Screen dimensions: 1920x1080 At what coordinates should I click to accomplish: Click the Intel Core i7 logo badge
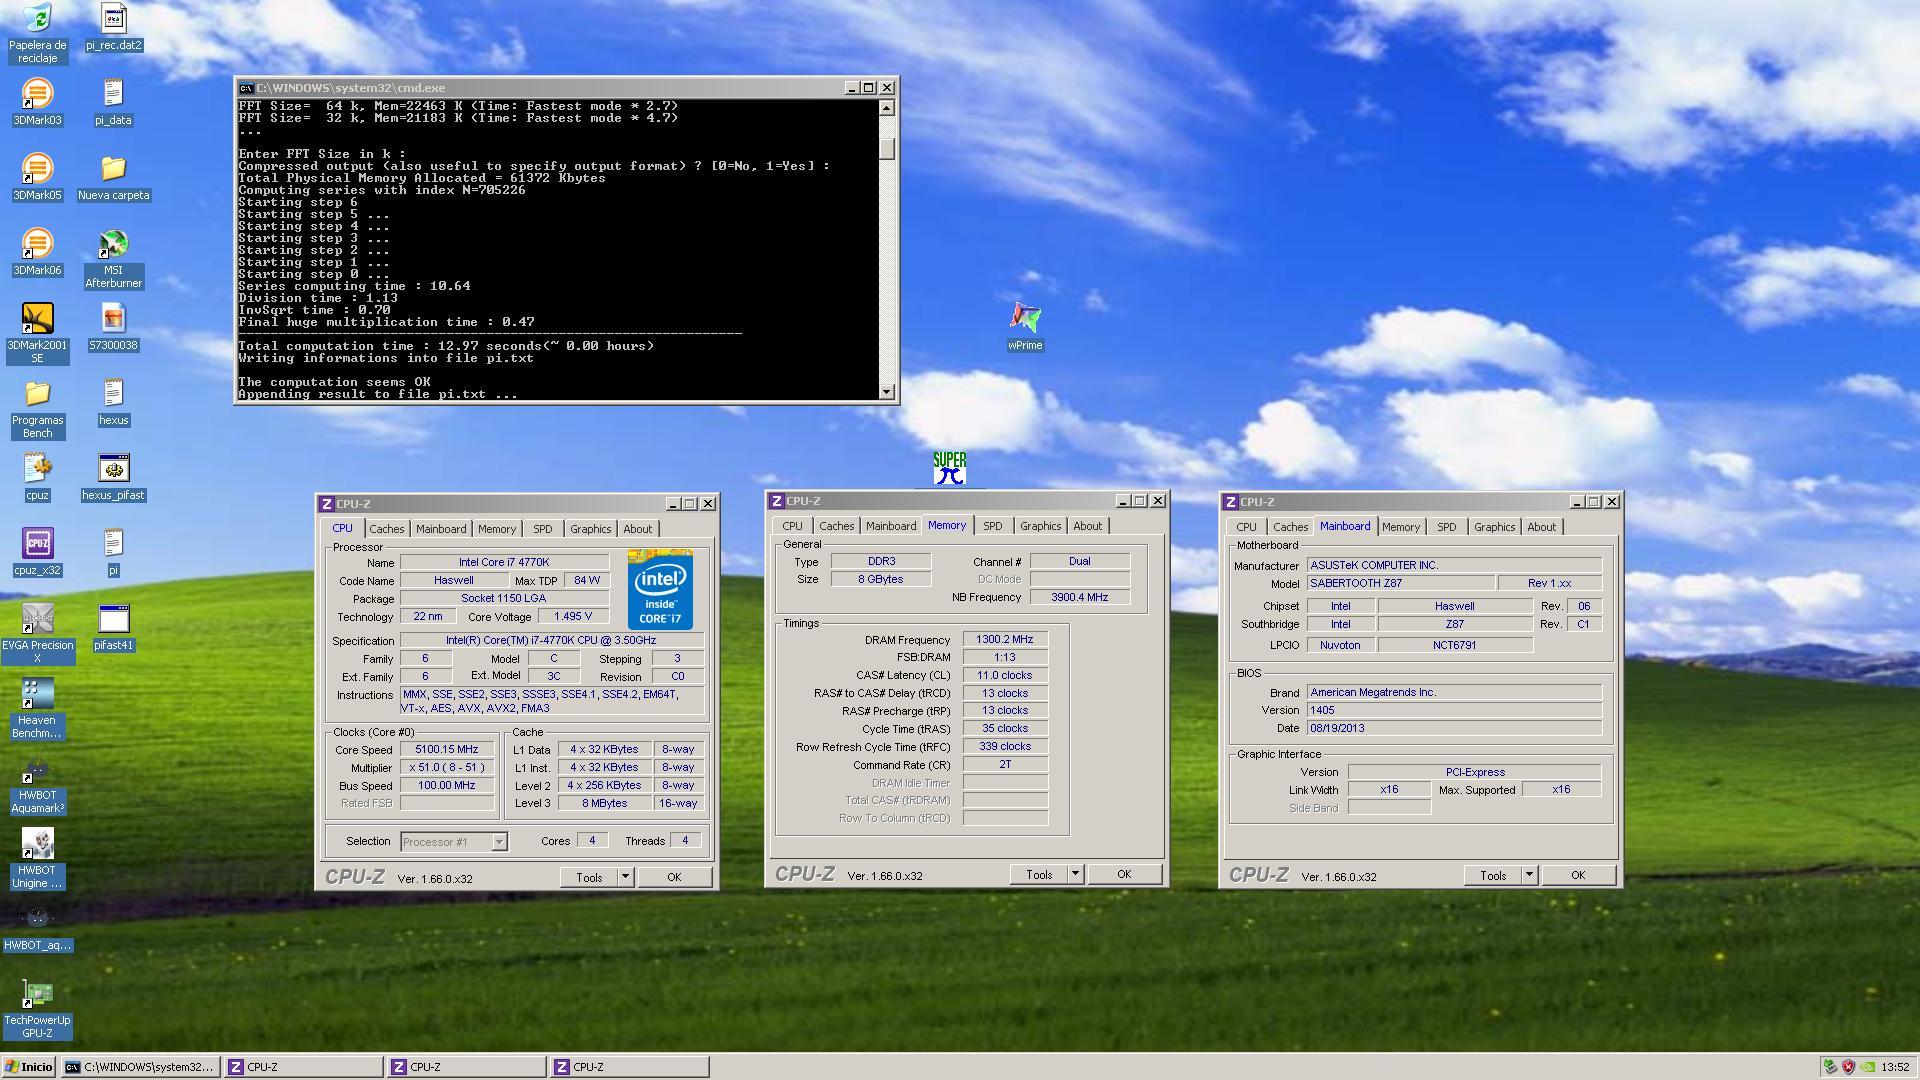pos(660,589)
